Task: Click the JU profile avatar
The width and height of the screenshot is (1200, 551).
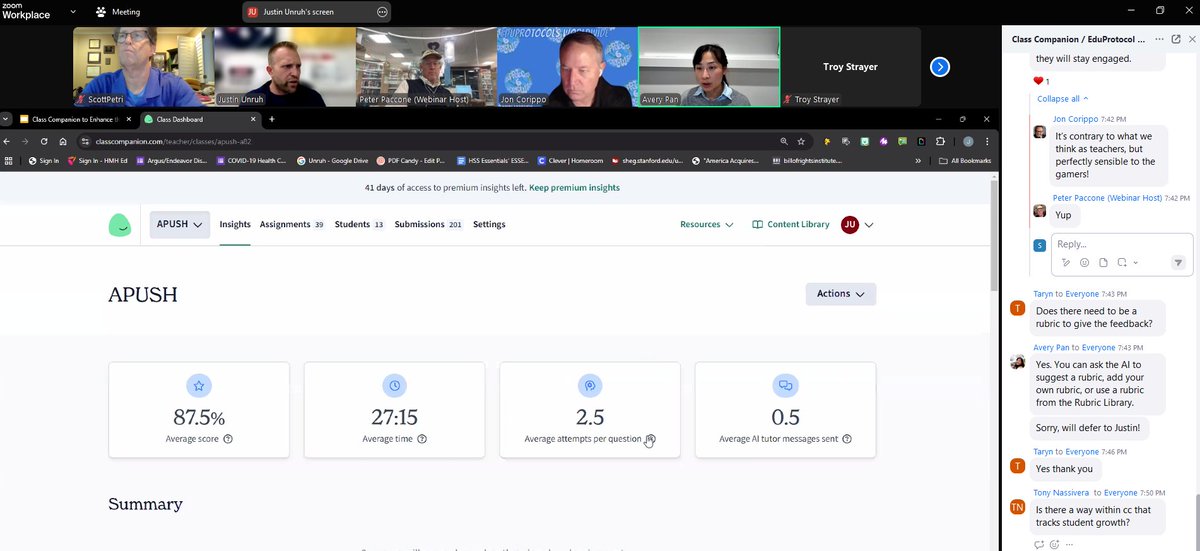Action: point(850,225)
